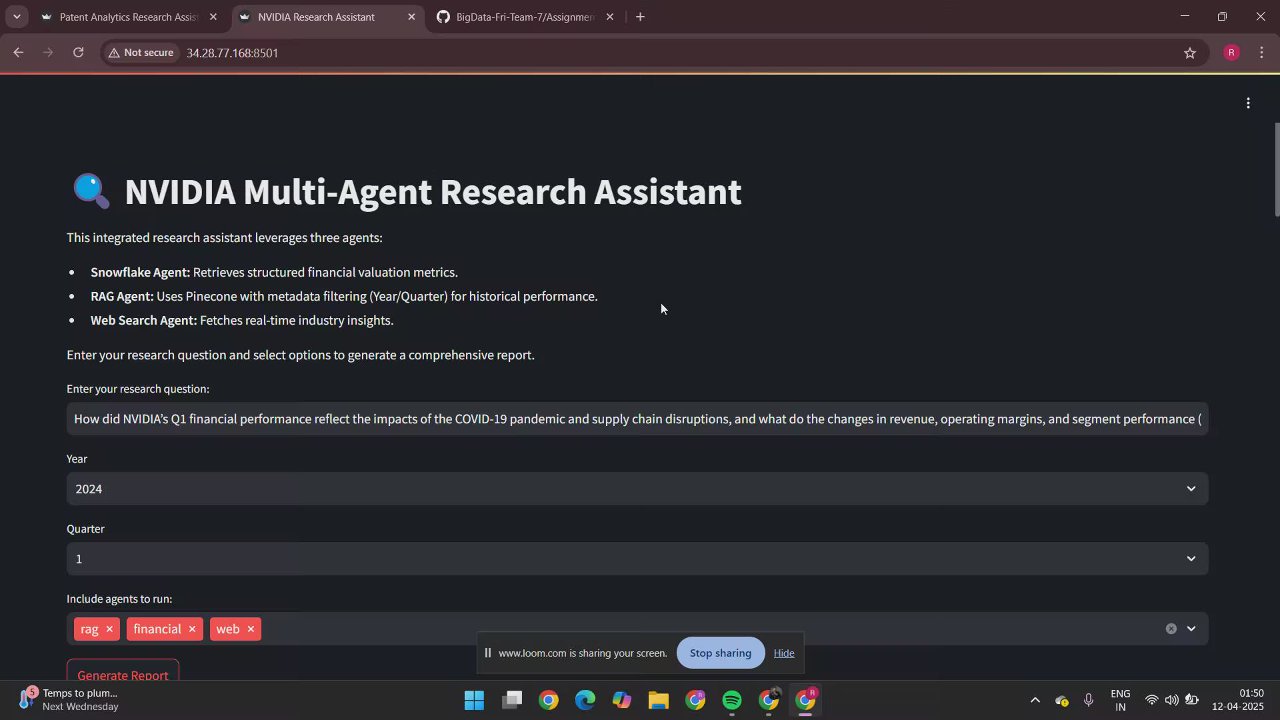Show hidden system tray icons

point(1035,700)
